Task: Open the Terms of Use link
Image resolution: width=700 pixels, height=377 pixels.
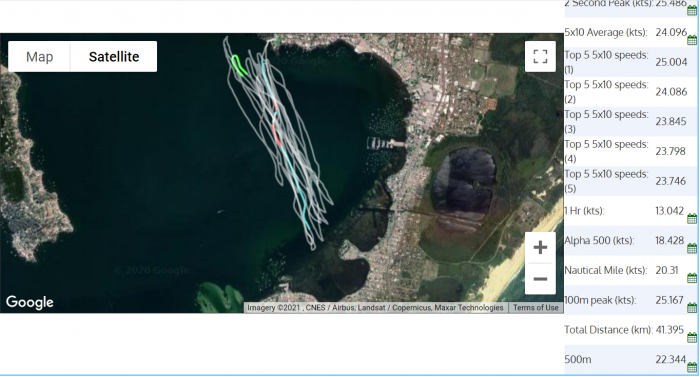Action: coord(535,308)
